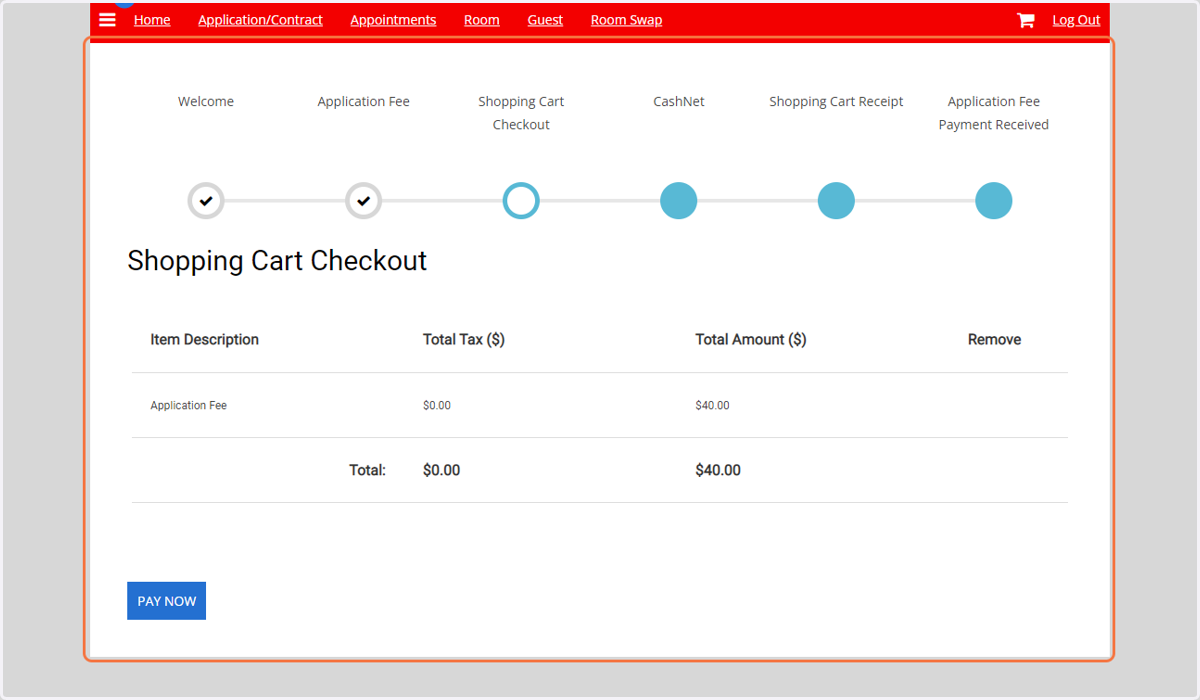
Task: Click the $0.00 tax in Application Fee row
Action: coord(437,406)
